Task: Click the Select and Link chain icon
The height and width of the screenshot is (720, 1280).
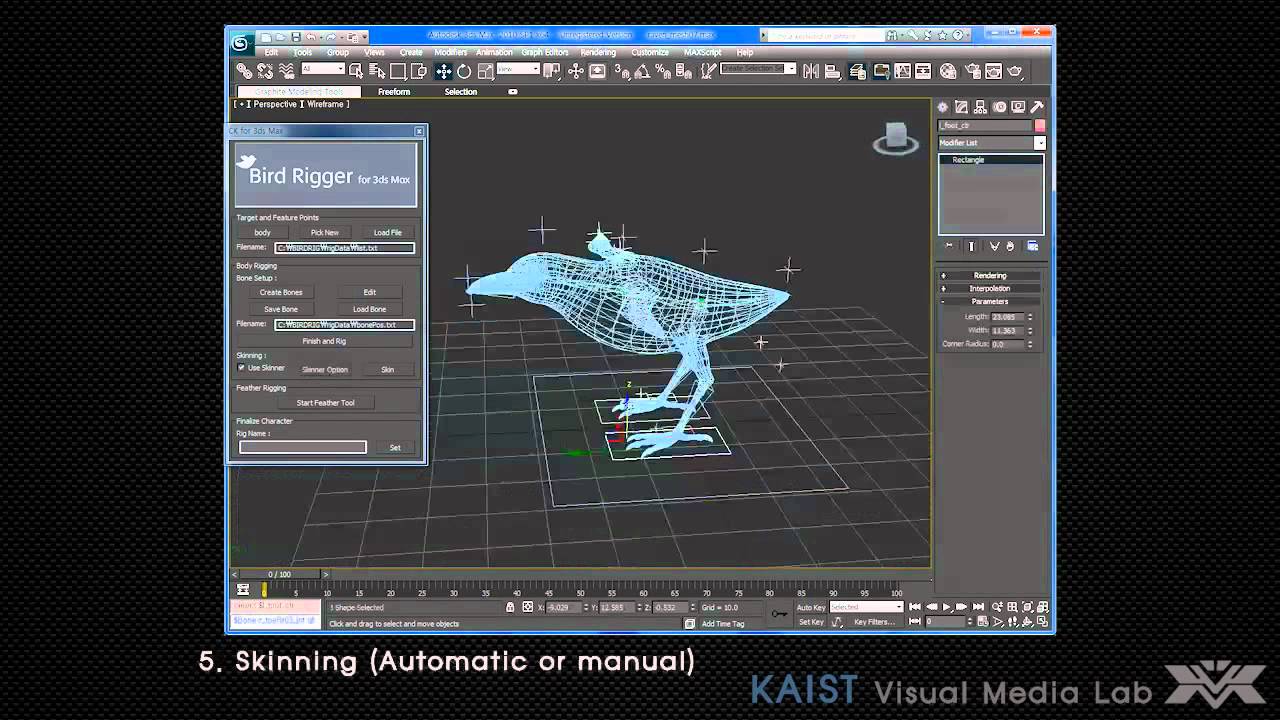Action: 244,71
